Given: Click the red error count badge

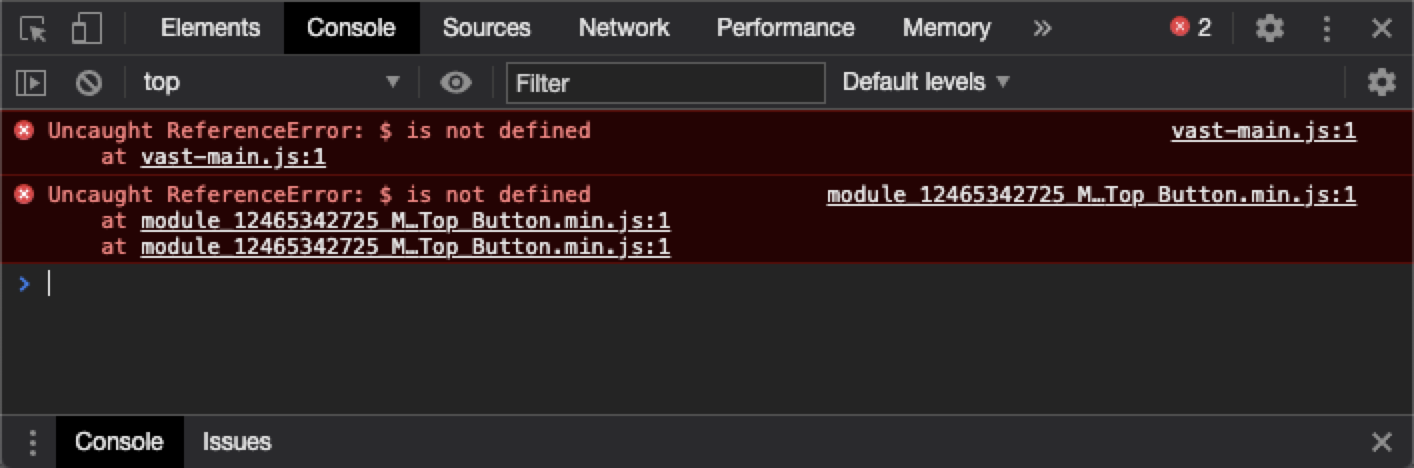Looking at the screenshot, I should click(1190, 29).
